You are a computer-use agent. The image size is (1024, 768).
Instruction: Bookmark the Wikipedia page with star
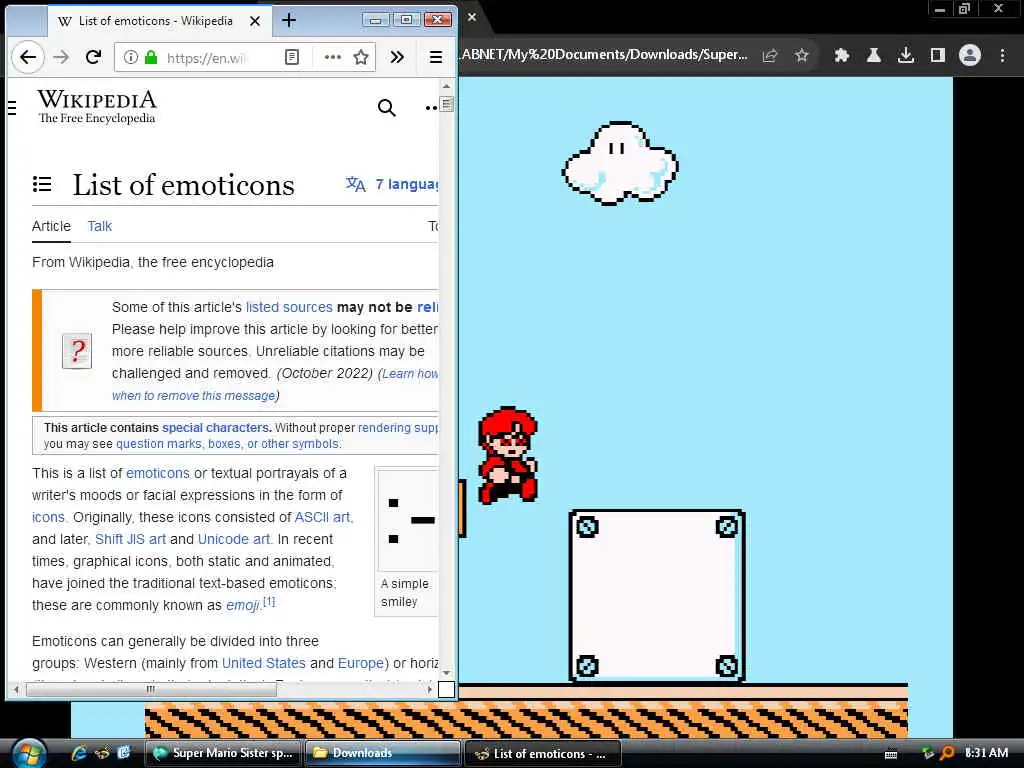[360, 57]
